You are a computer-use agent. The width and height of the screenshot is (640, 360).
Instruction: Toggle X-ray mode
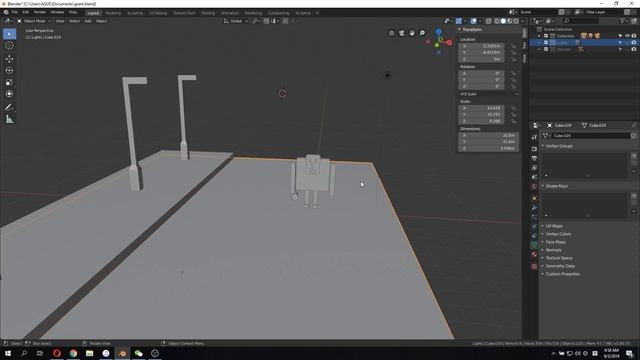click(x=489, y=21)
